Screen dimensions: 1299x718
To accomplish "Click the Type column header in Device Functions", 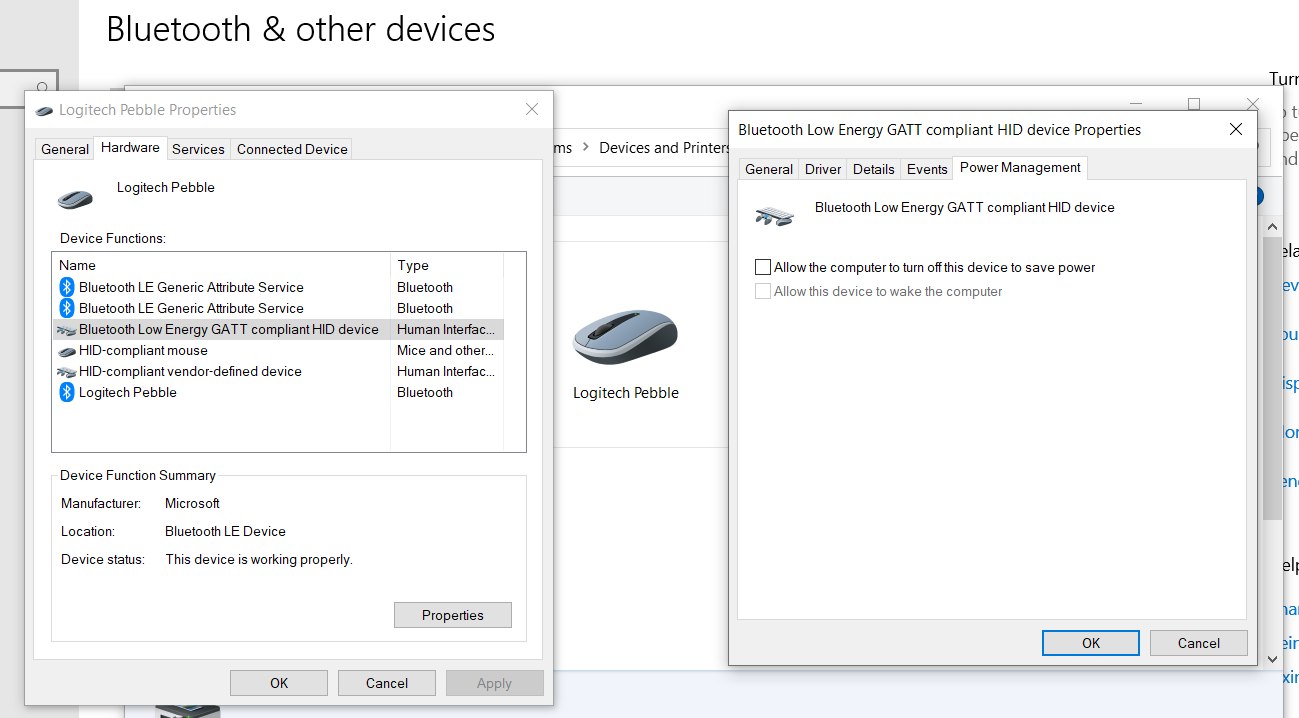I will 447,265.
